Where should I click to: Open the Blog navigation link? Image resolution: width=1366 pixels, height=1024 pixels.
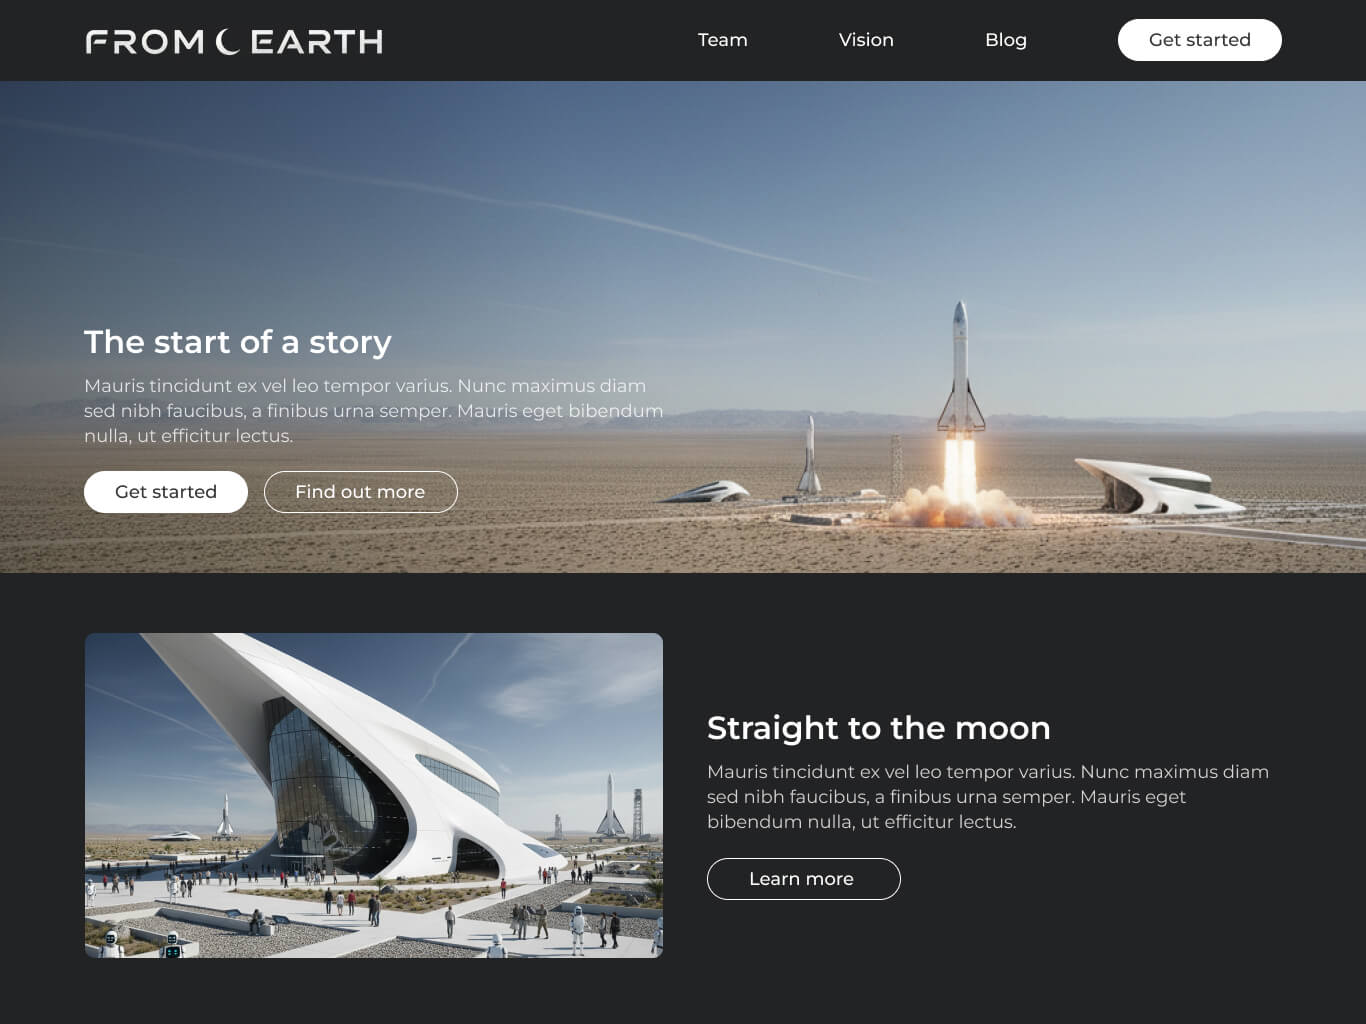pyautogui.click(x=1006, y=40)
